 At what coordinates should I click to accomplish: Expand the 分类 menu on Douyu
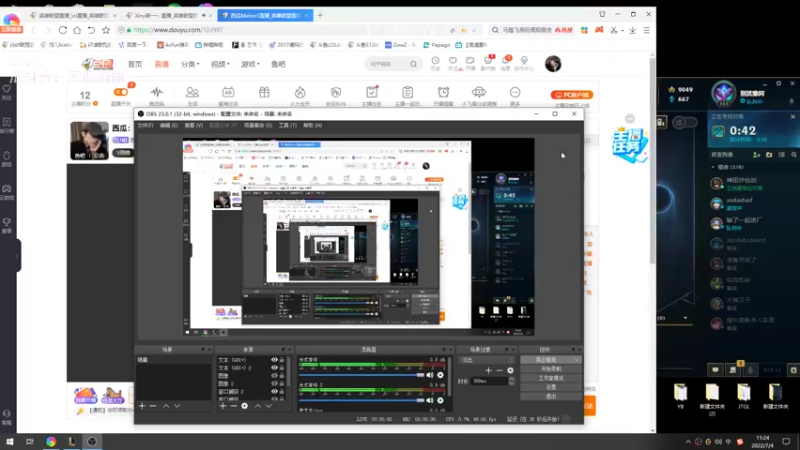[190, 64]
